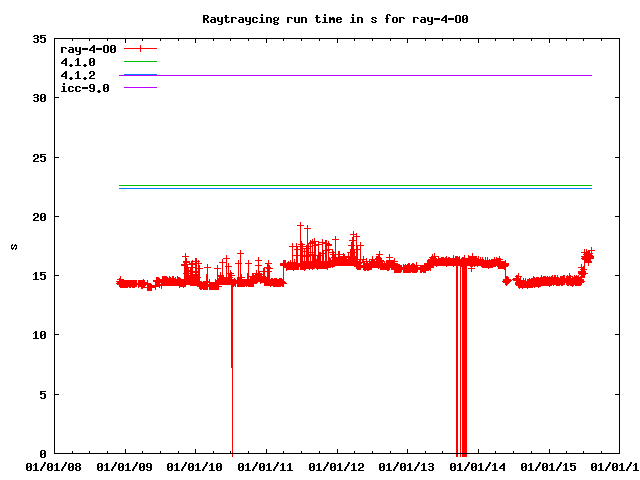640x480 pixels.
Task: Click the thick blue 4.1.2 legend line sample
Action: click(141, 75)
